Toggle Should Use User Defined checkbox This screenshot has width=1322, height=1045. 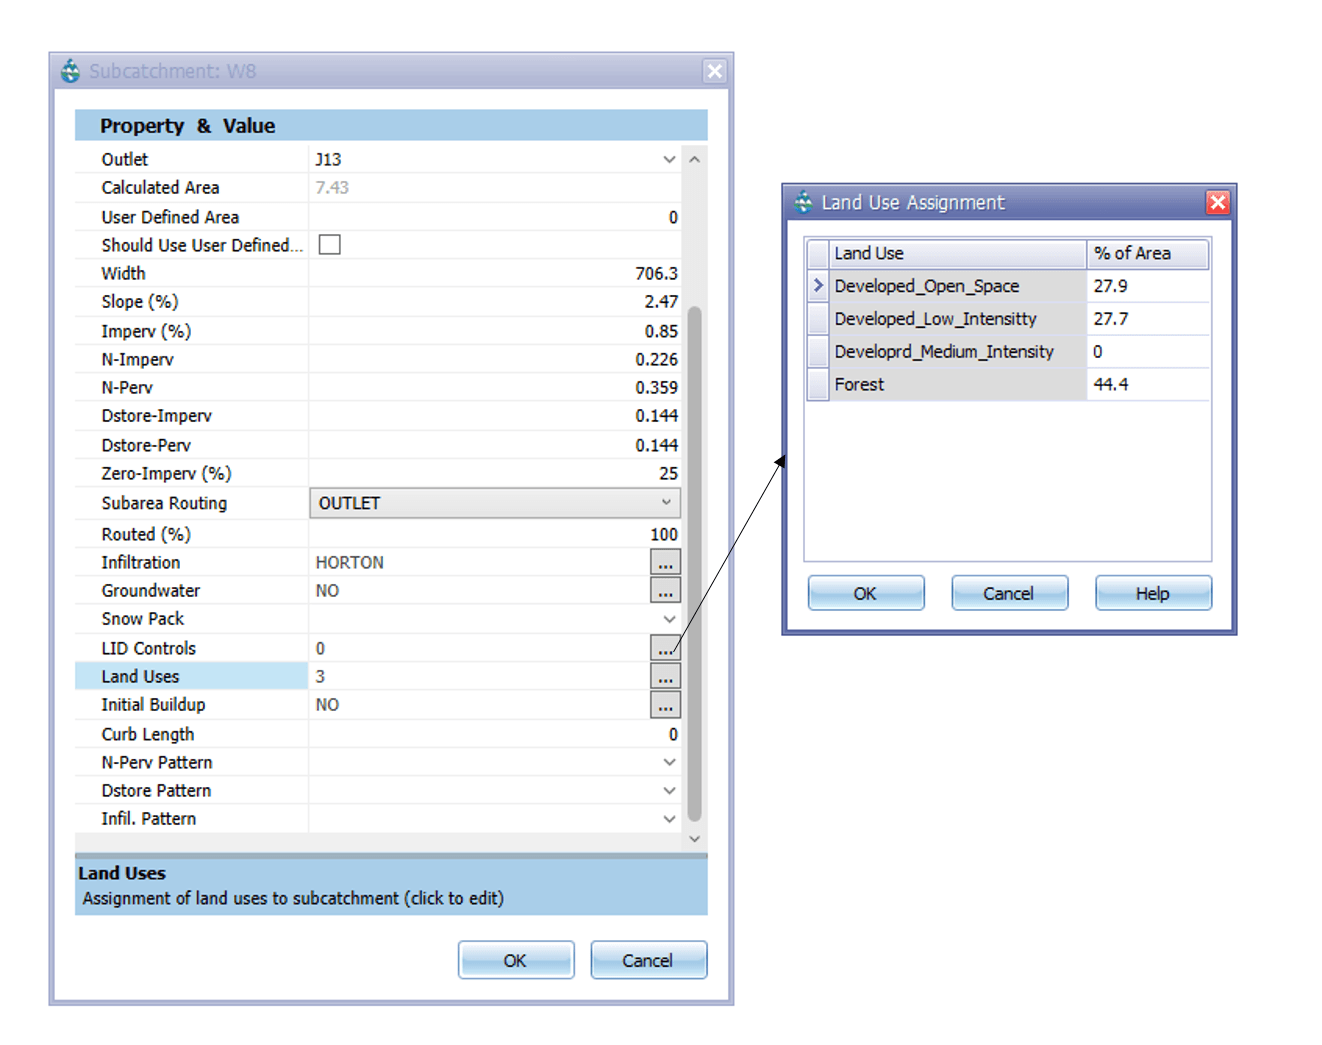pyautogui.click(x=329, y=245)
